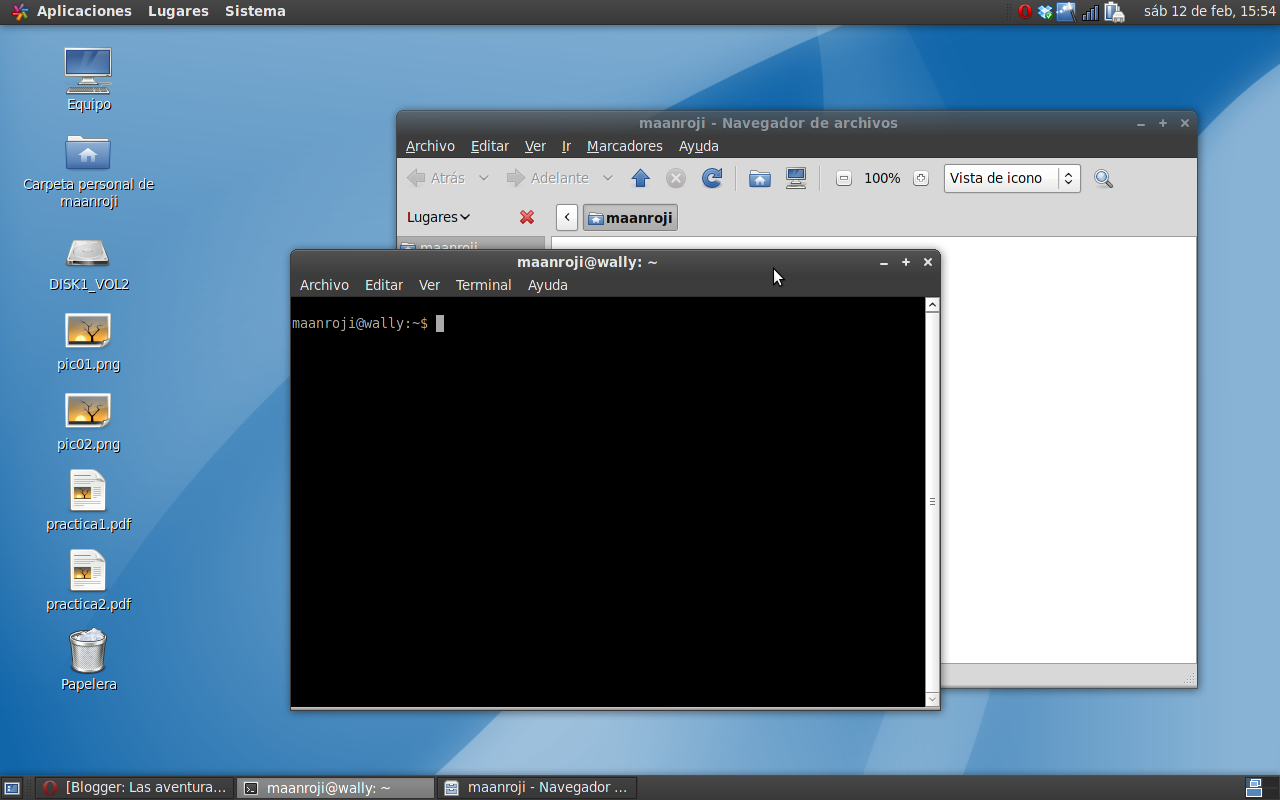Click the path bar left scroll arrow
The image size is (1280, 800).
pyautogui.click(x=567, y=217)
